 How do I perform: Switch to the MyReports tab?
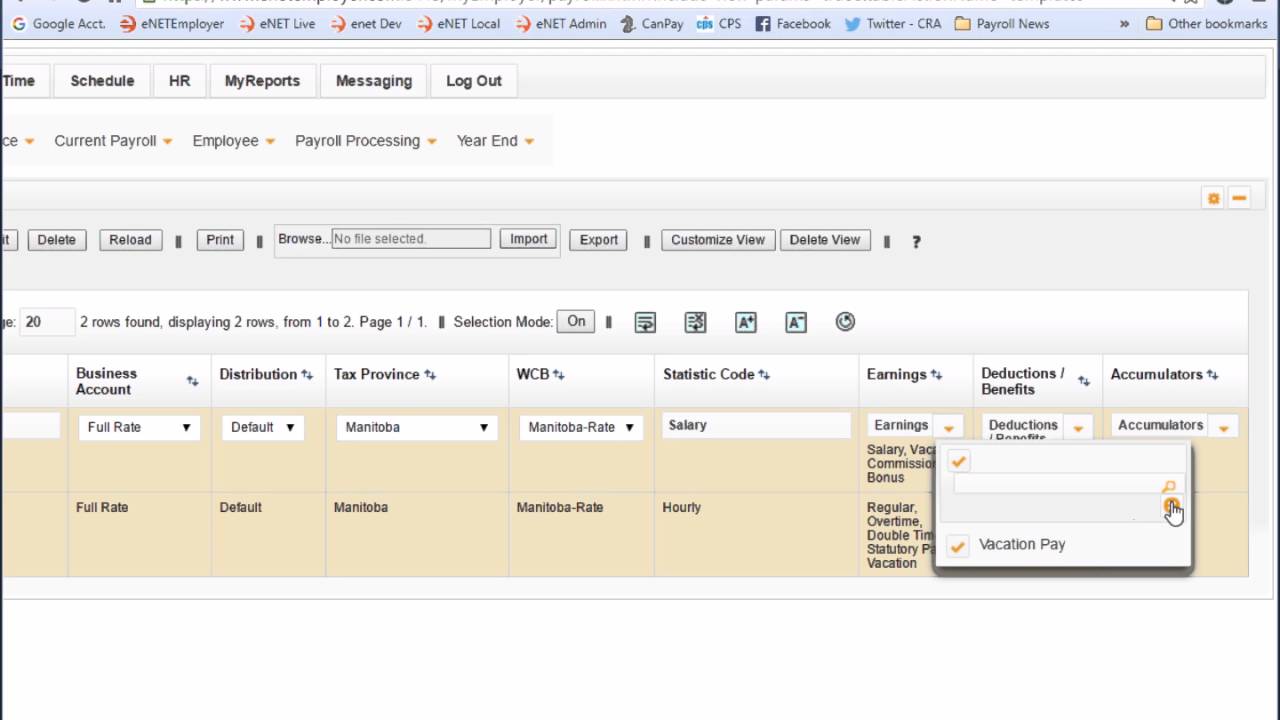pos(262,81)
